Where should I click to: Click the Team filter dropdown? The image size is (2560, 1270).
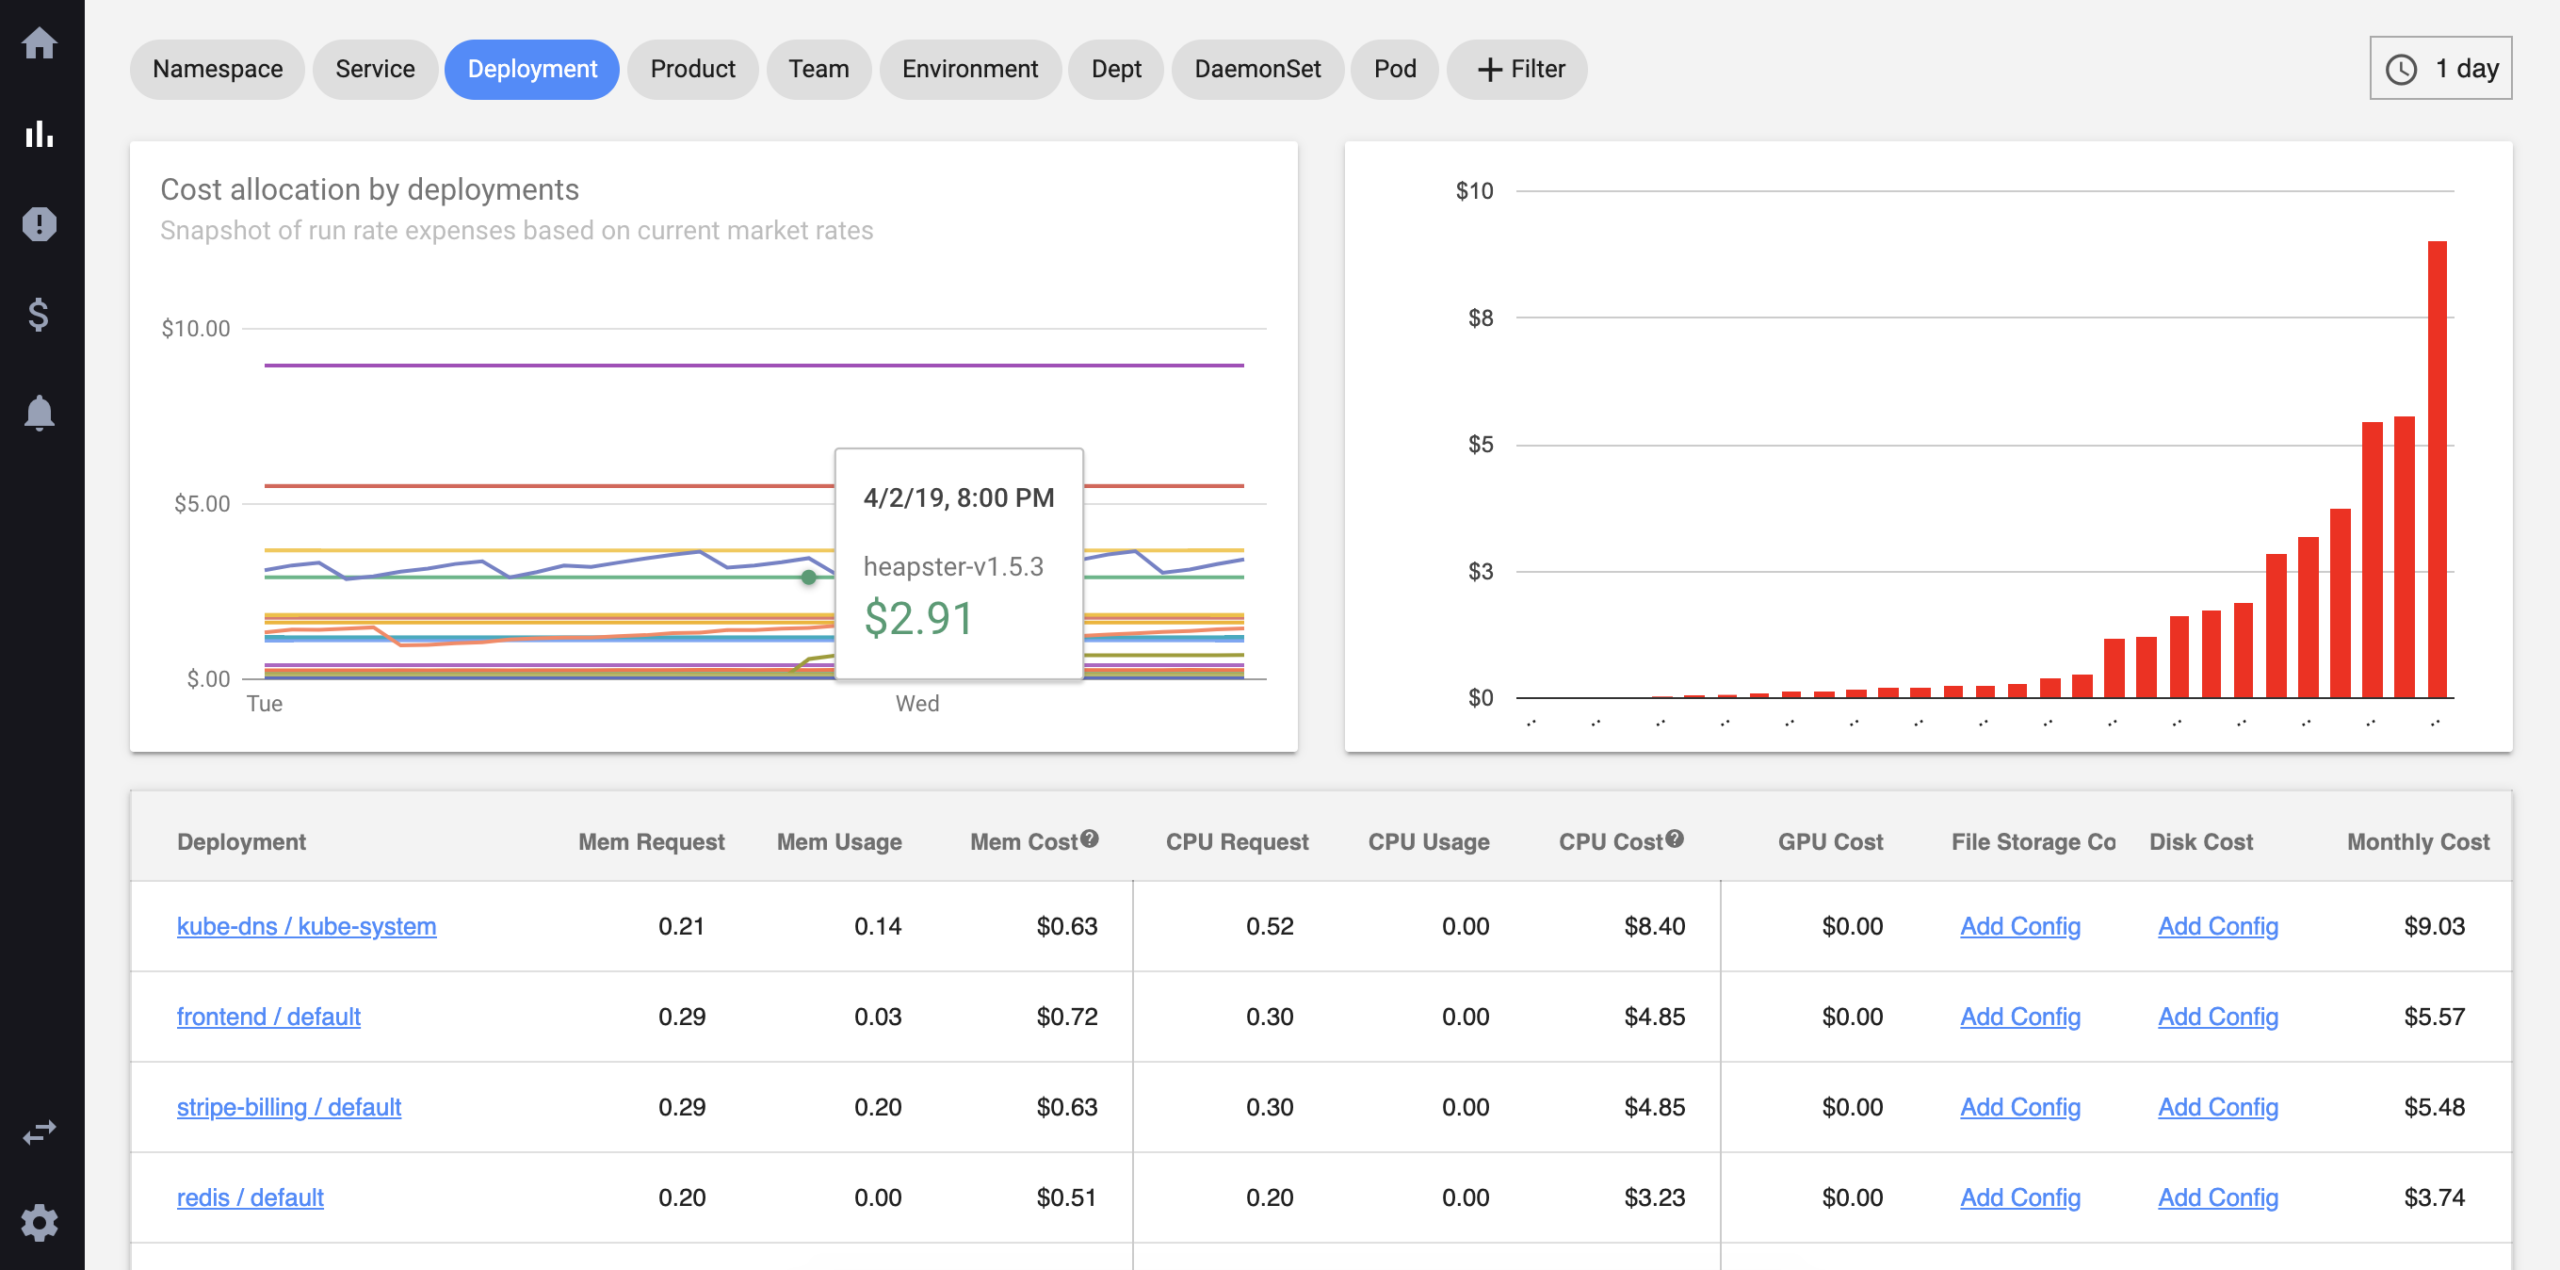point(820,69)
